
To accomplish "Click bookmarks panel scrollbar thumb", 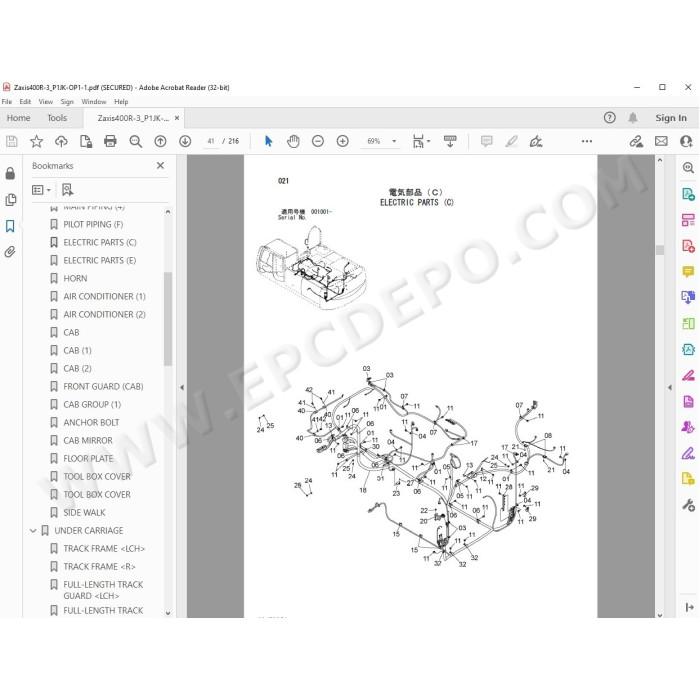I will 168,319.
